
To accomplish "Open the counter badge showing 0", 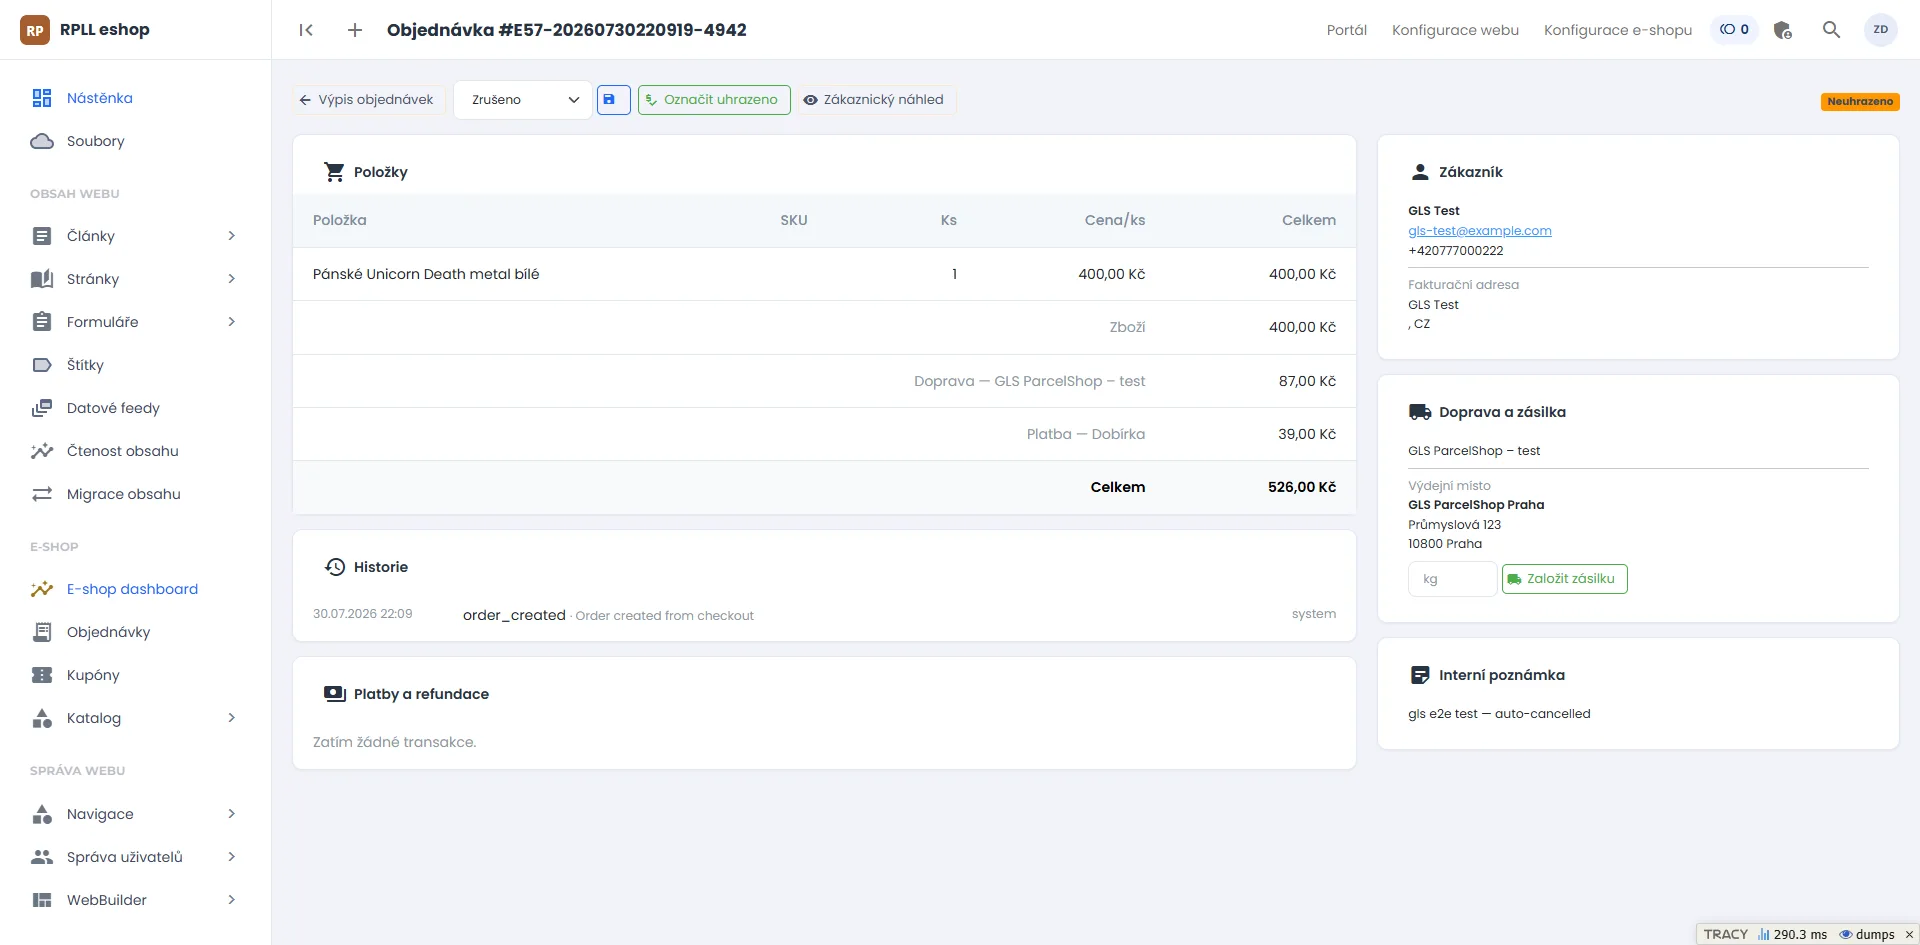I will [x=1734, y=30].
